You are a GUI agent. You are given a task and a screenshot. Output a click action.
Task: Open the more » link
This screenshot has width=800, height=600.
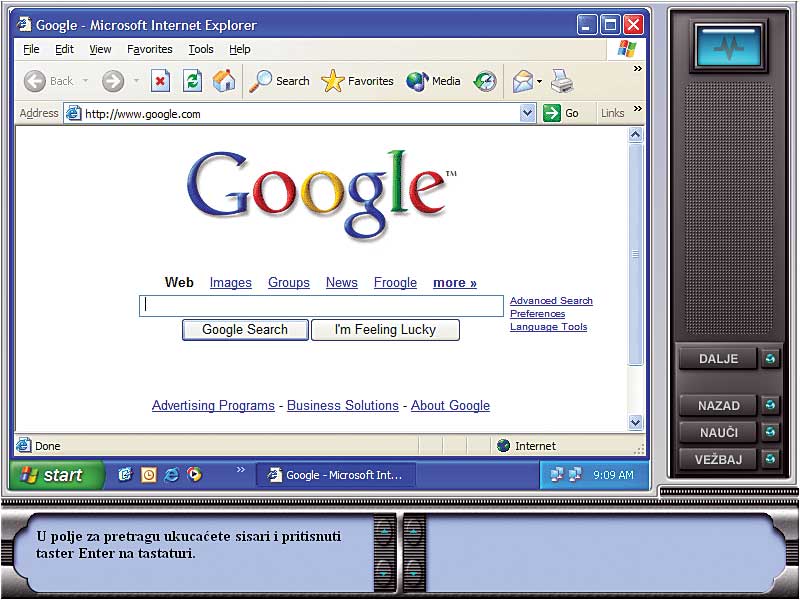[x=455, y=283]
